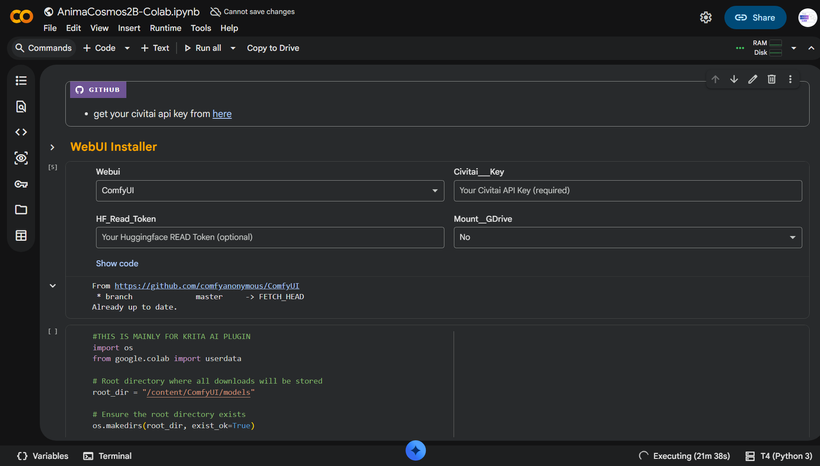820x466 pixels.
Task: Open the files folder icon
Action: pos(21,210)
